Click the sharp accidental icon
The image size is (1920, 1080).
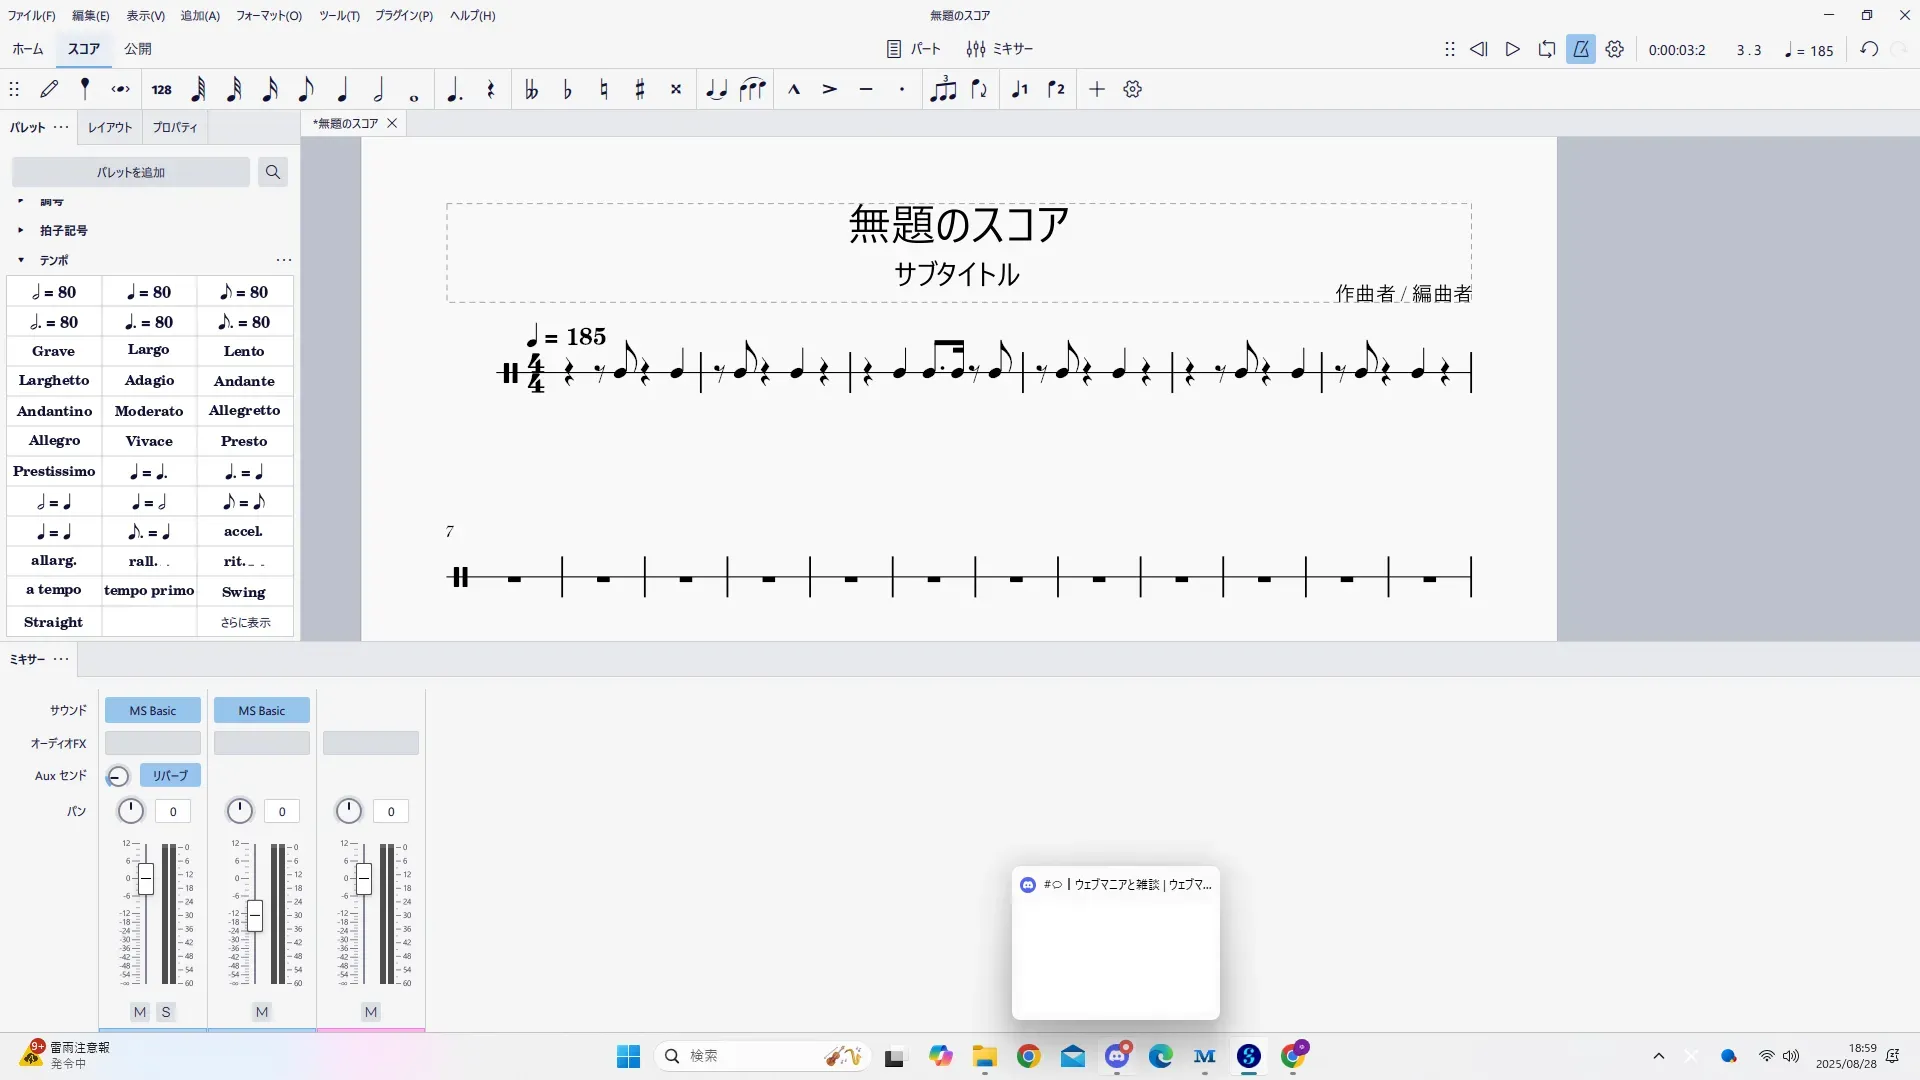[x=640, y=89]
